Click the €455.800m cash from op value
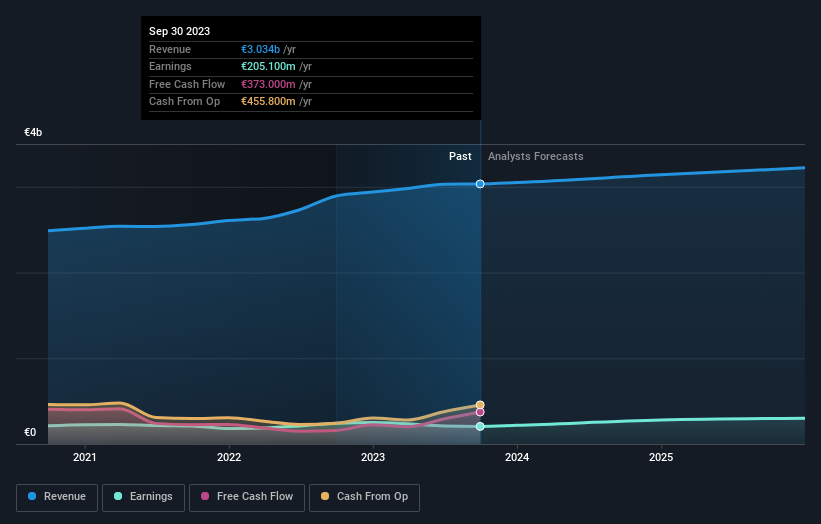Viewport: 821px width, 524px height. pyautogui.click(x=268, y=102)
